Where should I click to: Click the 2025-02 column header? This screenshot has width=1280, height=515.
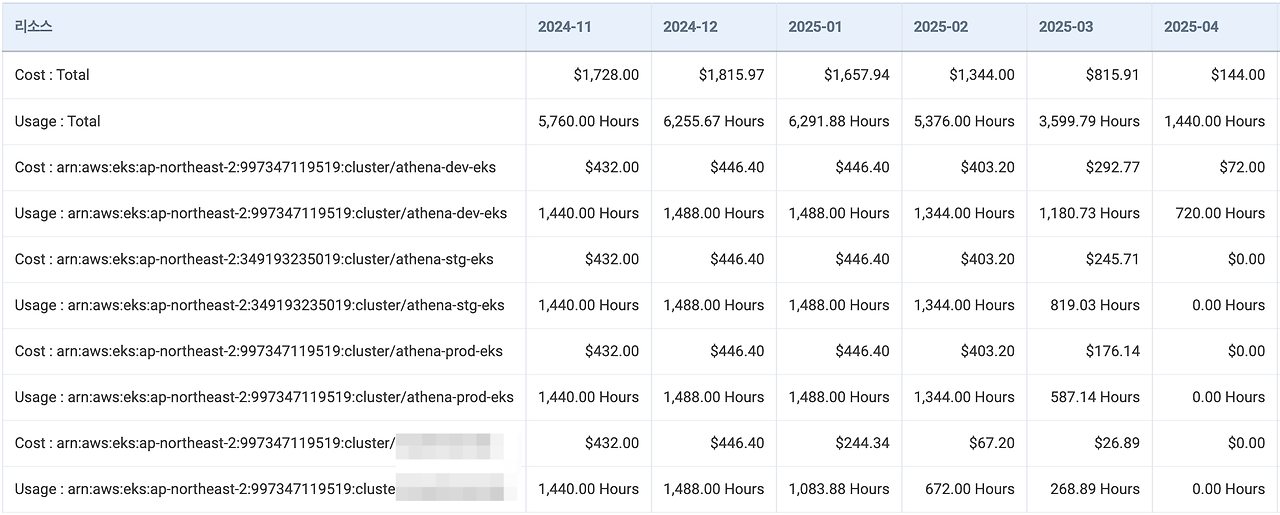(x=964, y=27)
